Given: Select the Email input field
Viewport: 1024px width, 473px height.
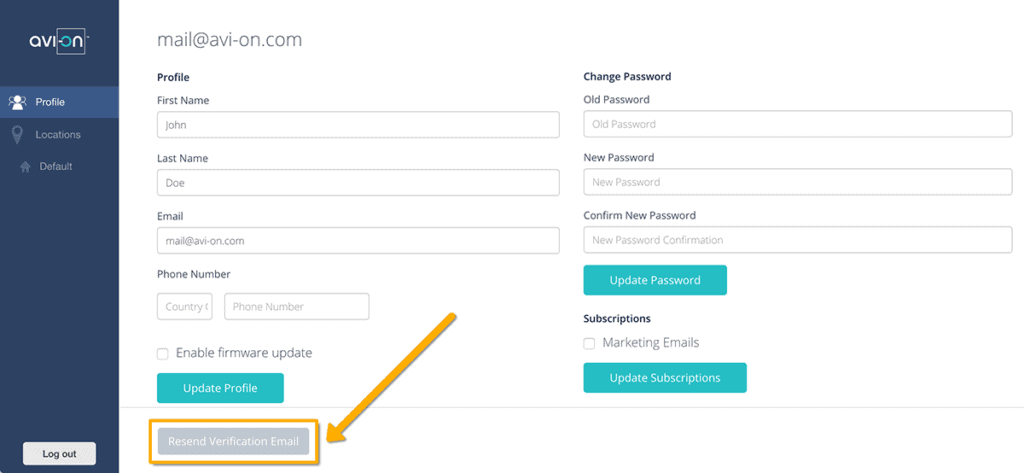Looking at the screenshot, I should coord(358,241).
